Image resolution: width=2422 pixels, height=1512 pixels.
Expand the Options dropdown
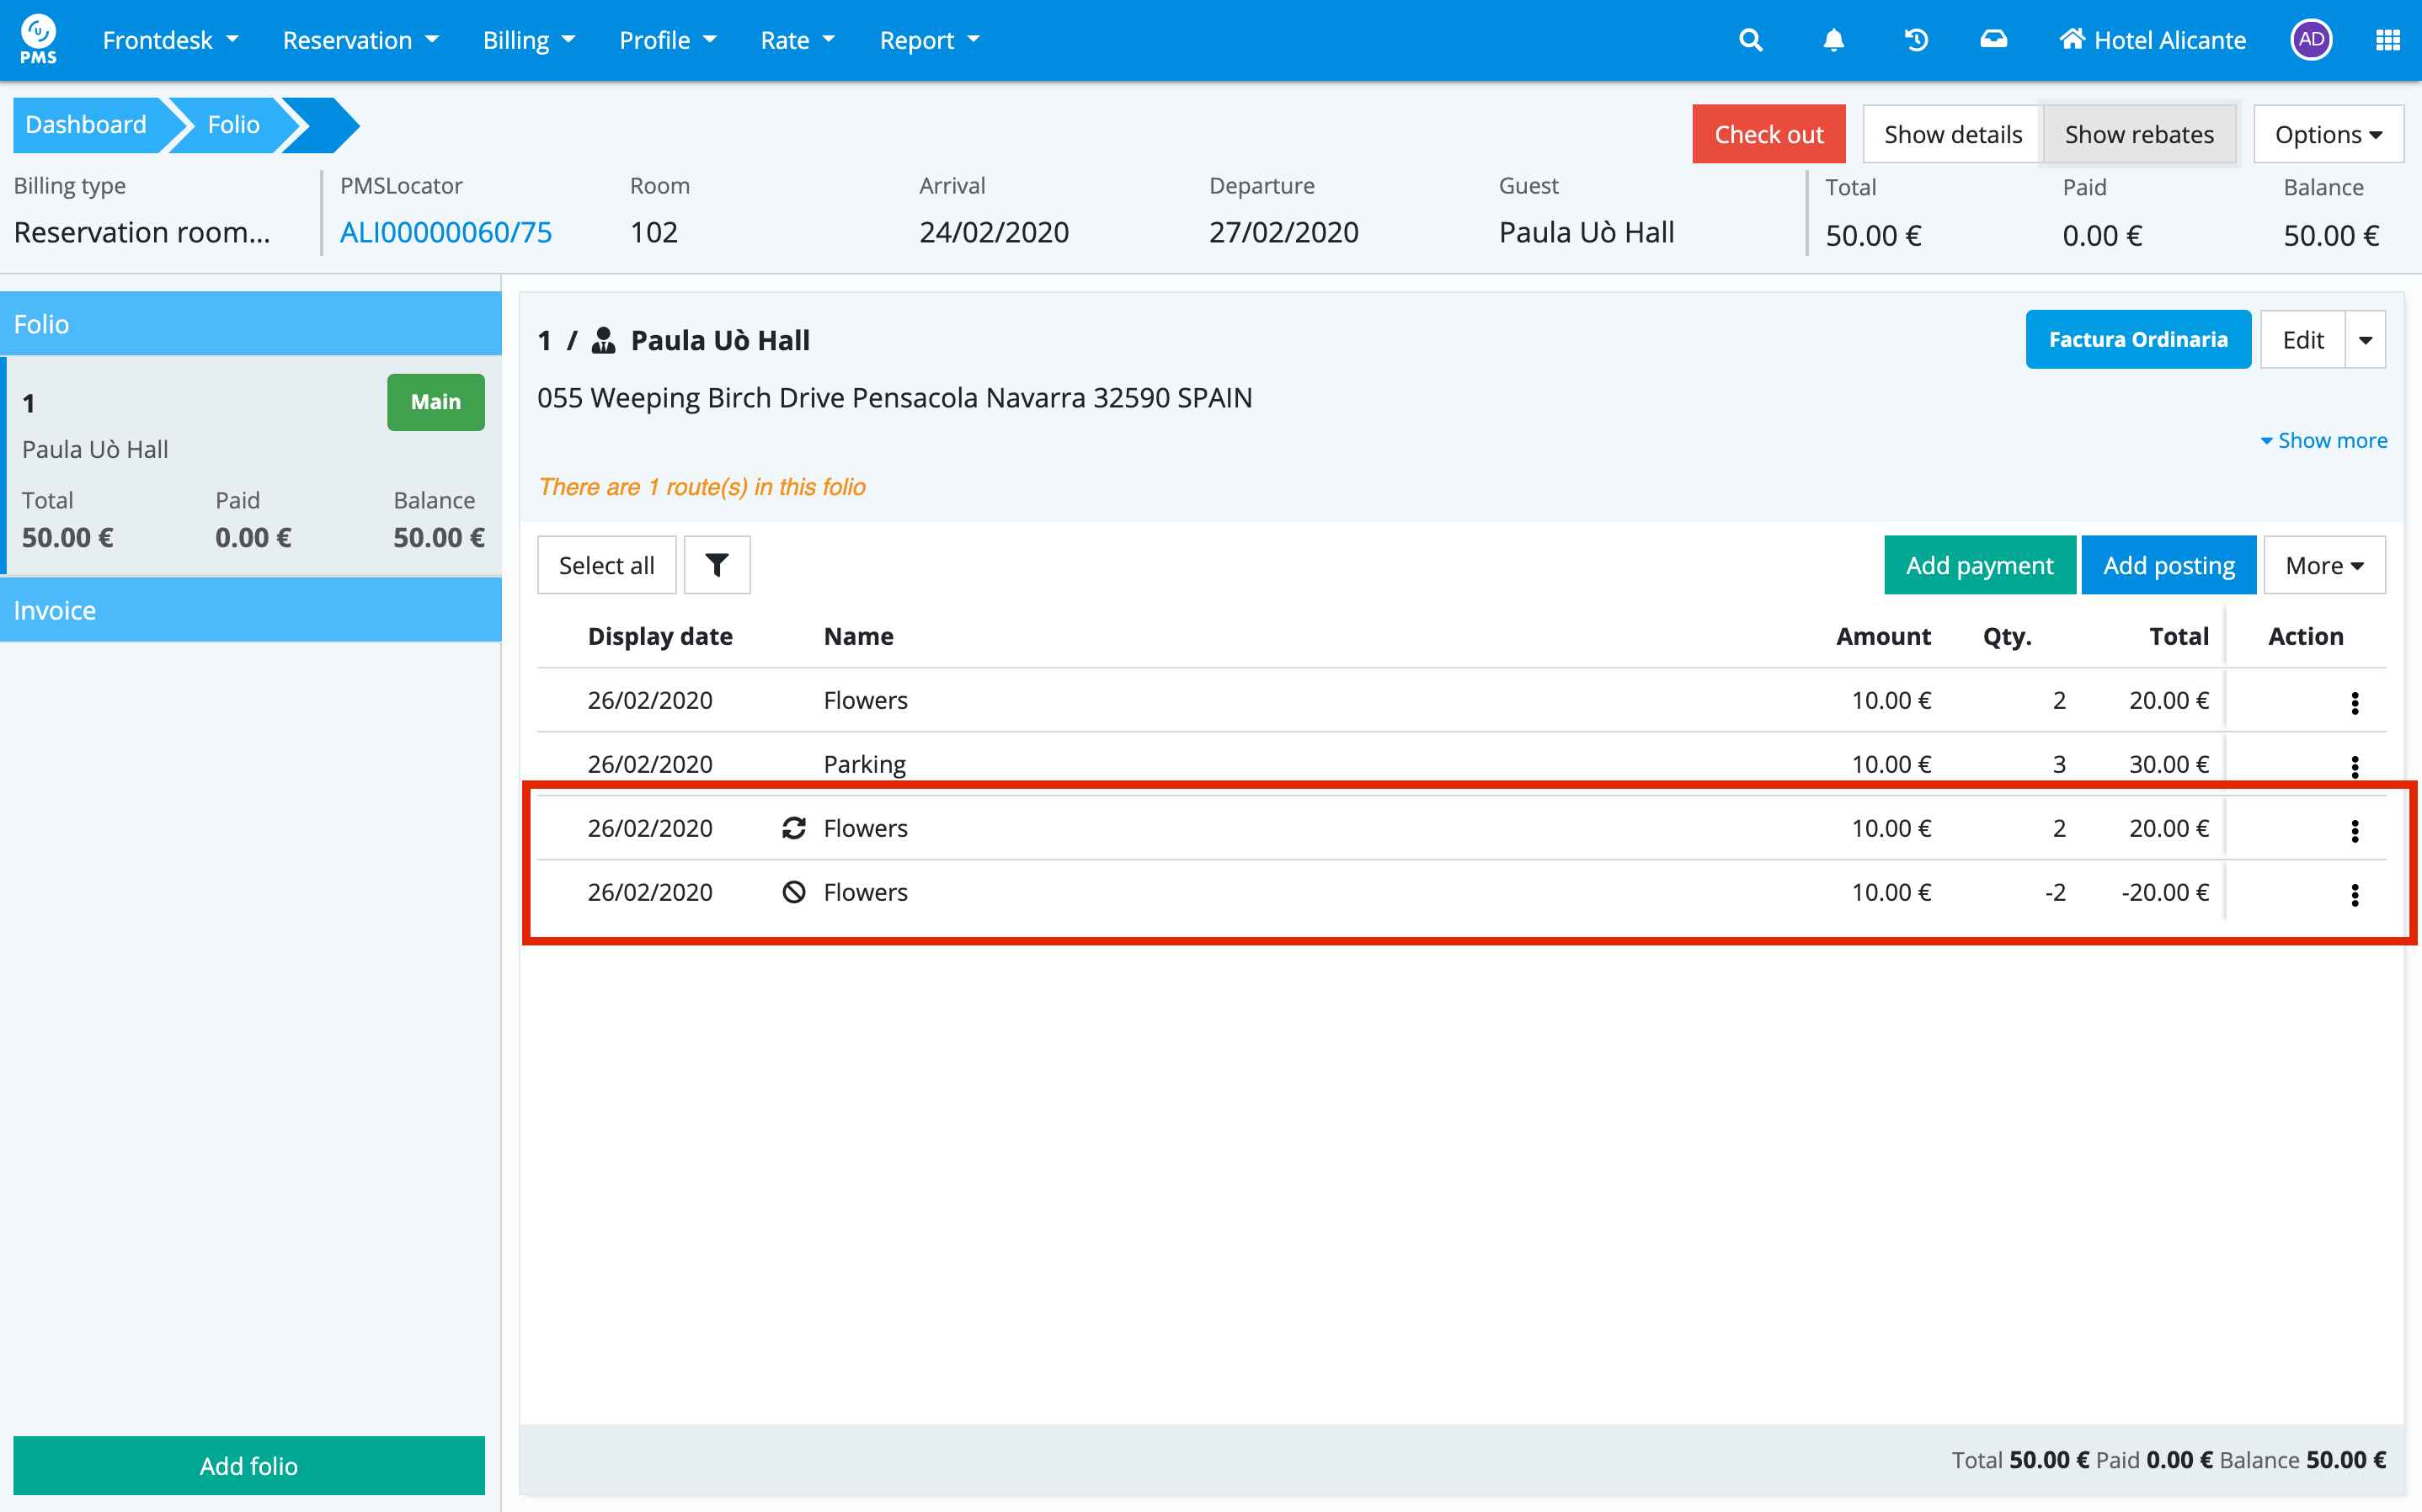point(2327,134)
